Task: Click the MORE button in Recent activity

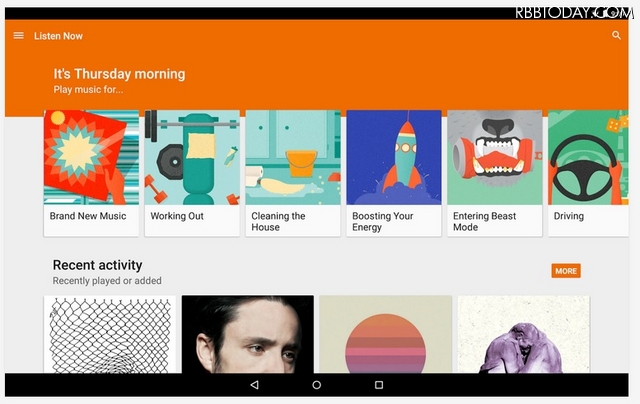Action: 566,271
